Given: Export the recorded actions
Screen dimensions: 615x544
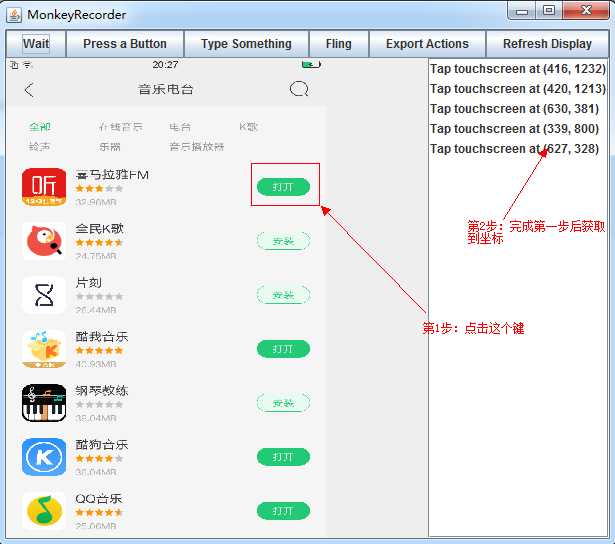Looking at the screenshot, I should [427, 44].
